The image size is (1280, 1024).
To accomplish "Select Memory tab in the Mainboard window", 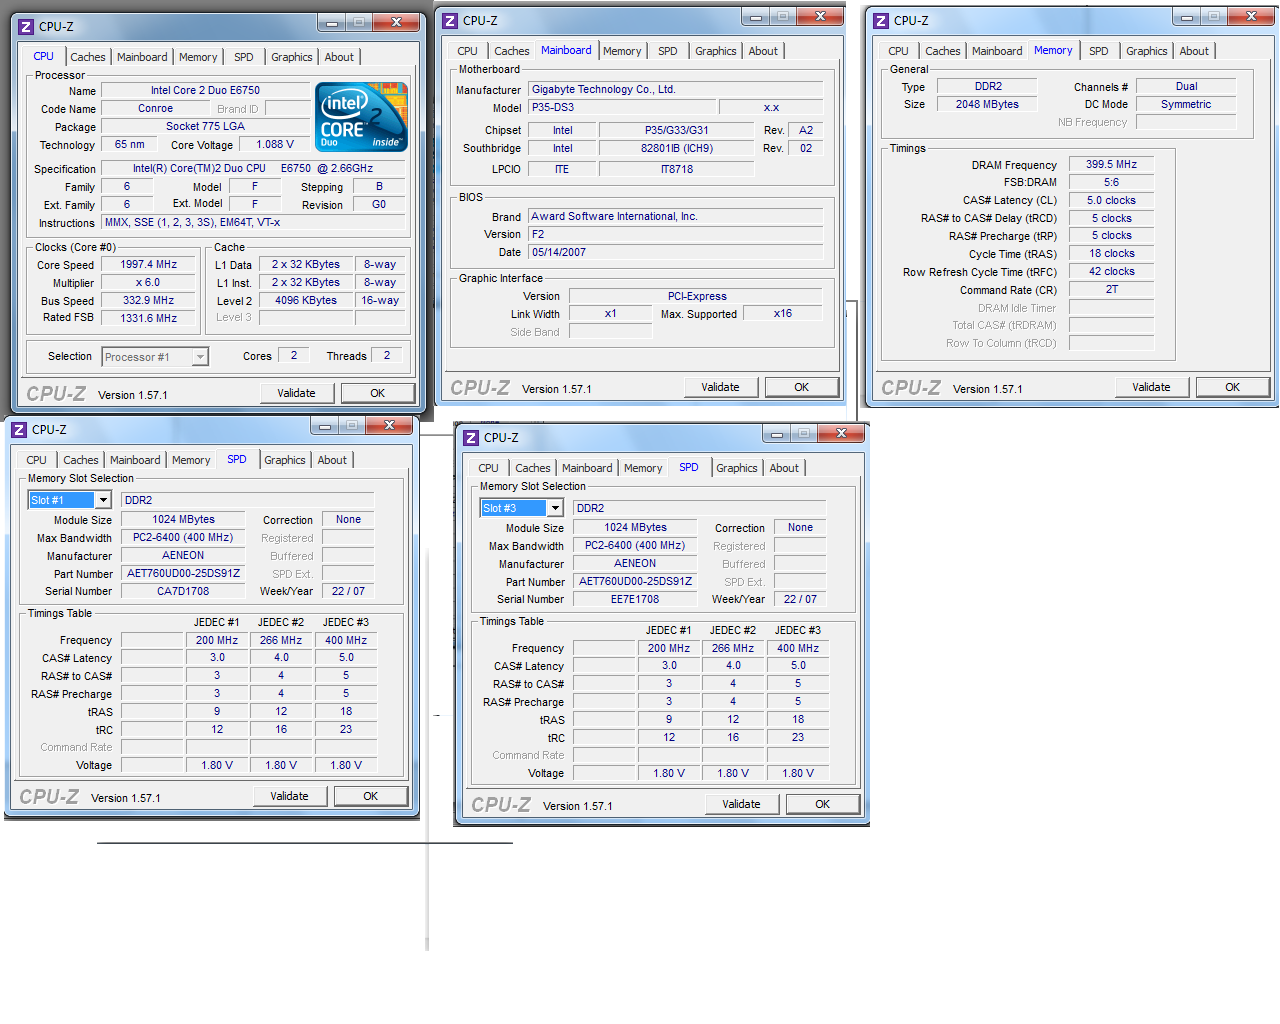I will 622,51.
